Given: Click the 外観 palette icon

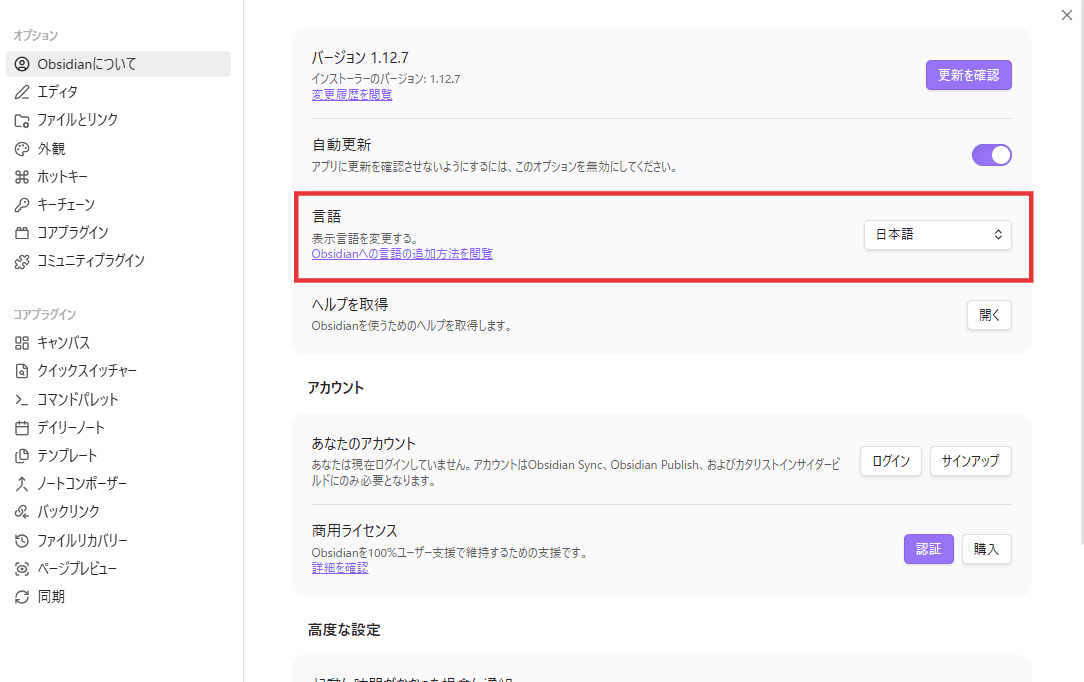Looking at the screenshot, I should 22,148.
